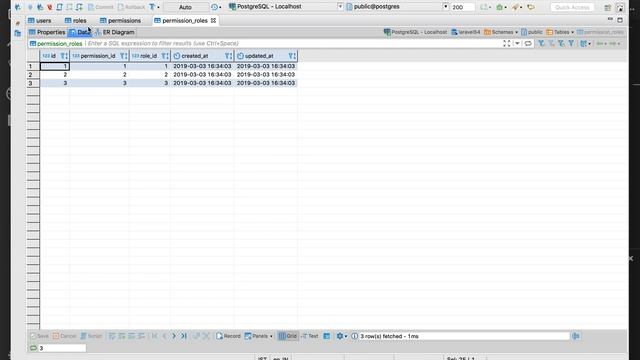Viewport: 640px width, 360px height.
Task: Open the transaction log clock dropdown
Action: point(216,7)
